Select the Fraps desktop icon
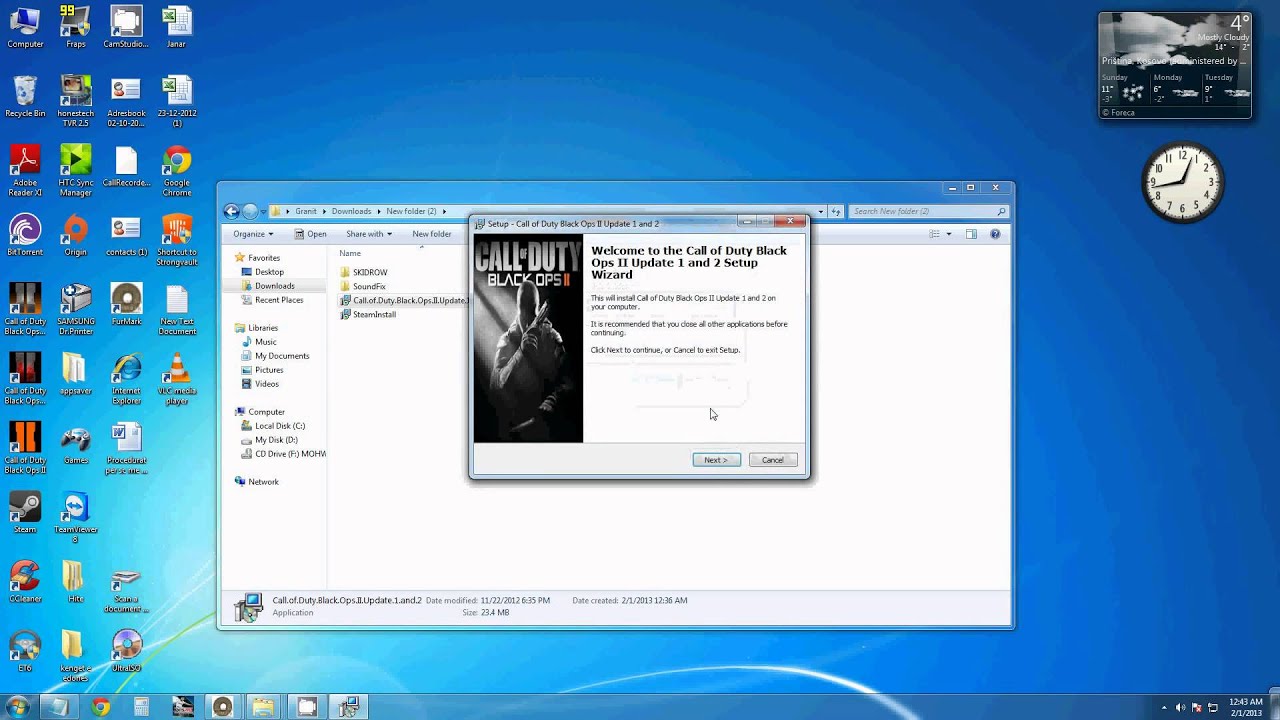Viewport: 1280px width, 720px height. (x=75, y=26)
